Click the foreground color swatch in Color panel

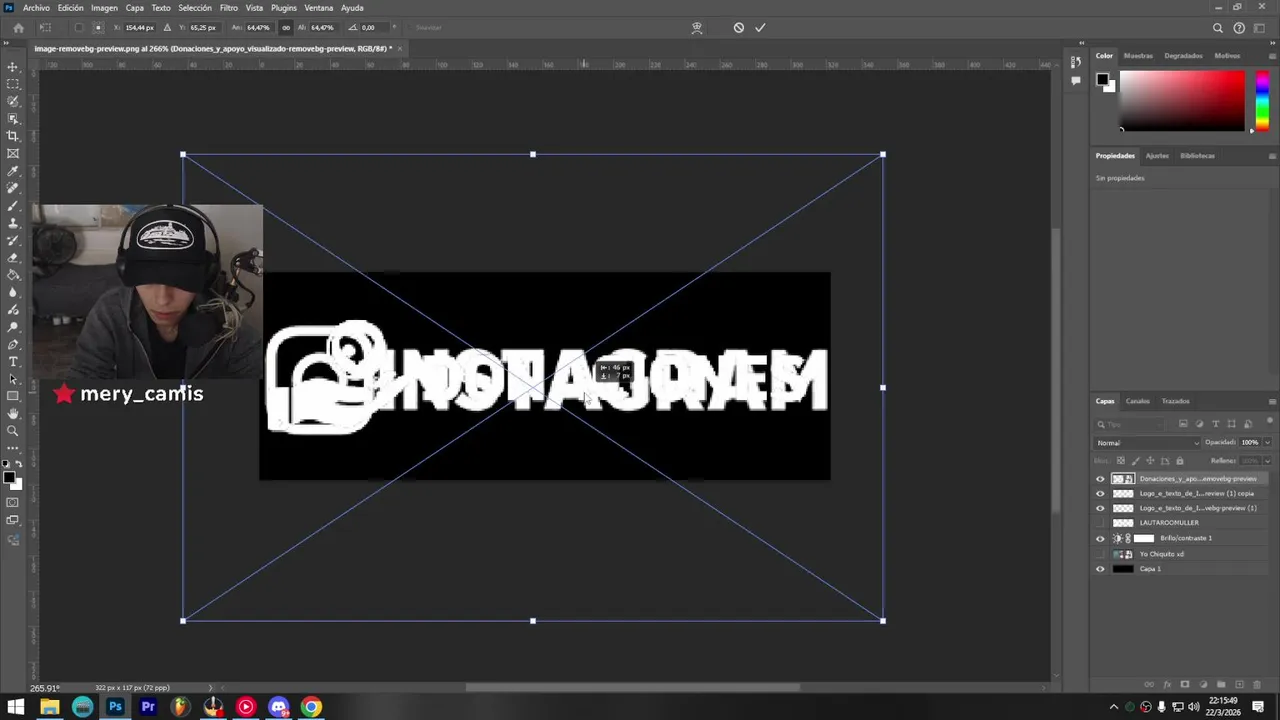(x=1102, y=79)
